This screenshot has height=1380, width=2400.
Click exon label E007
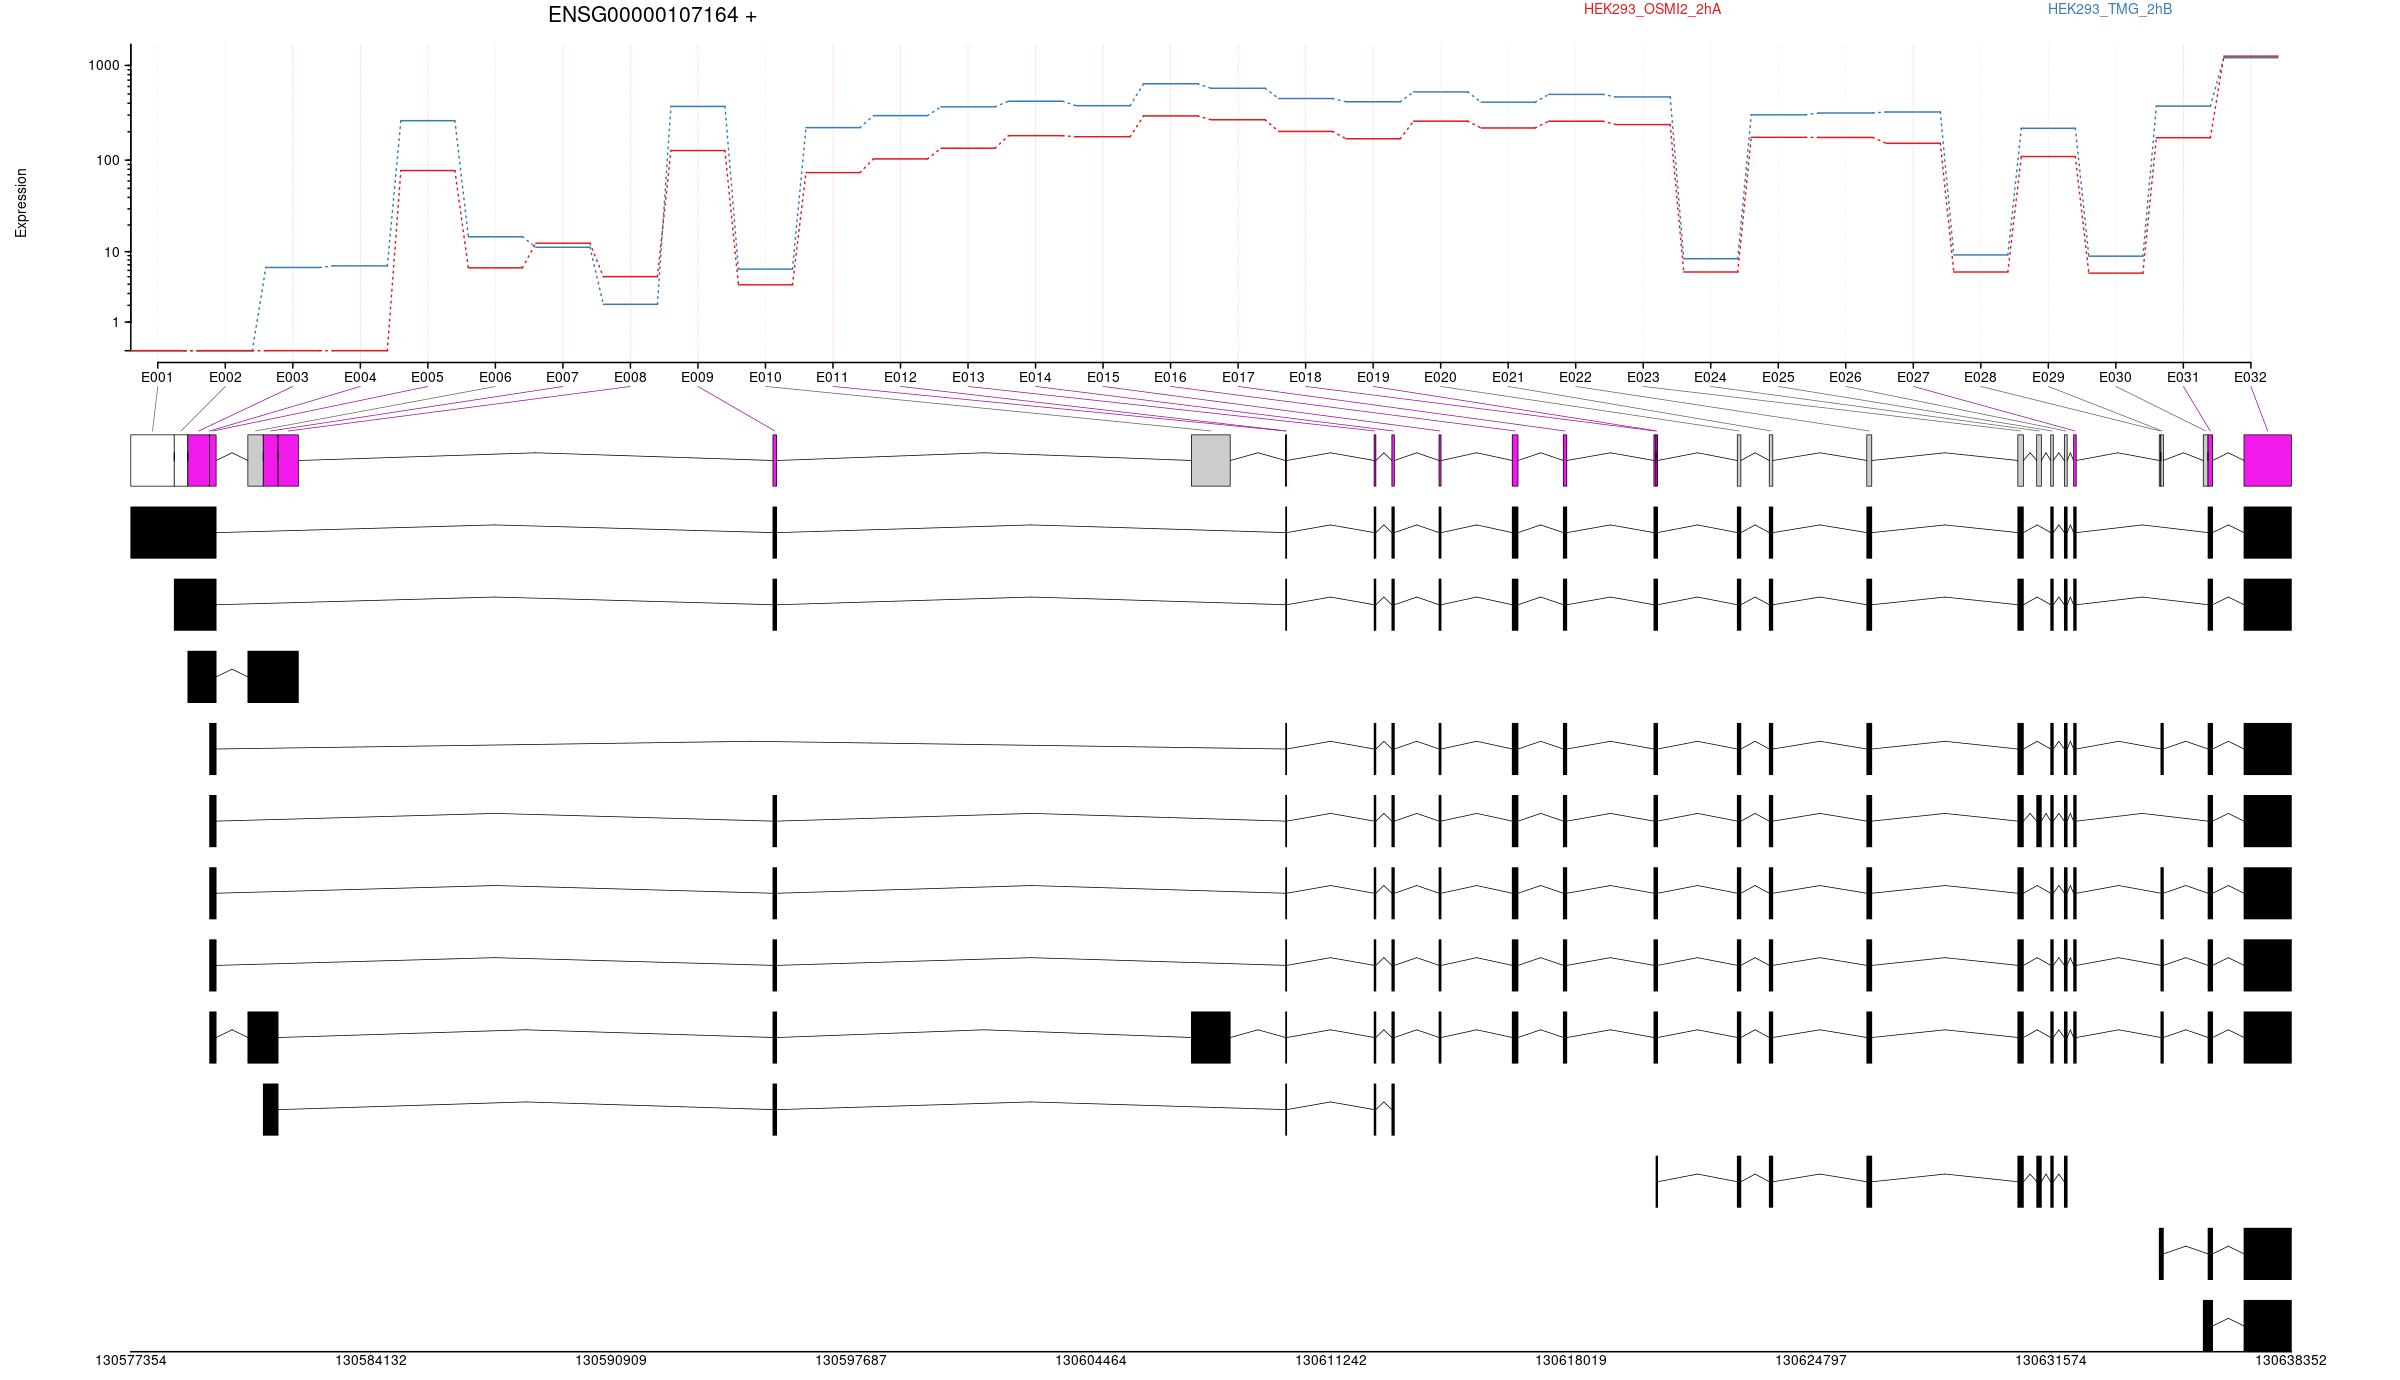(562, 377)
